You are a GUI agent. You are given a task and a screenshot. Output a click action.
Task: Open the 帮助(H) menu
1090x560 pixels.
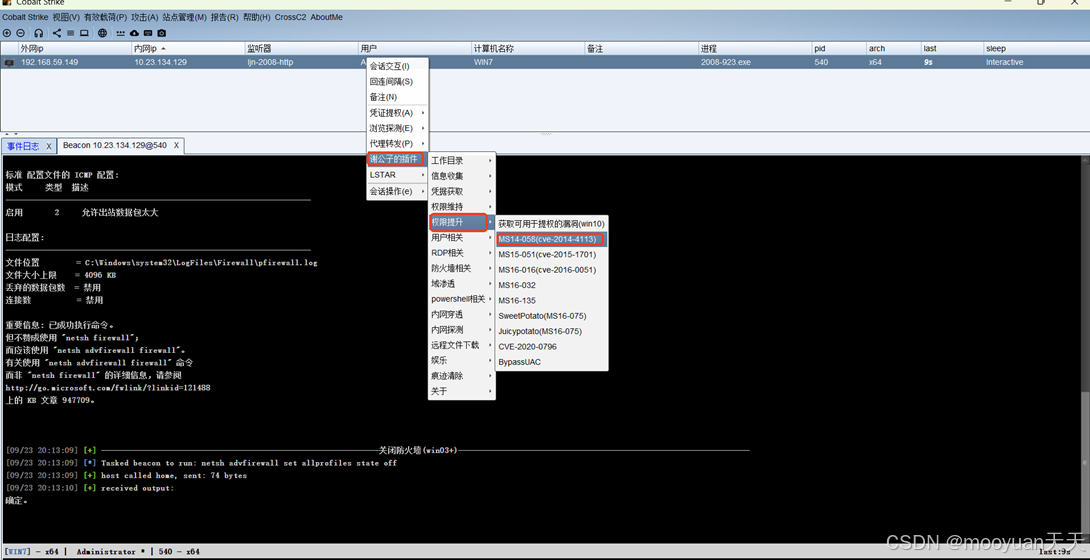257,17
